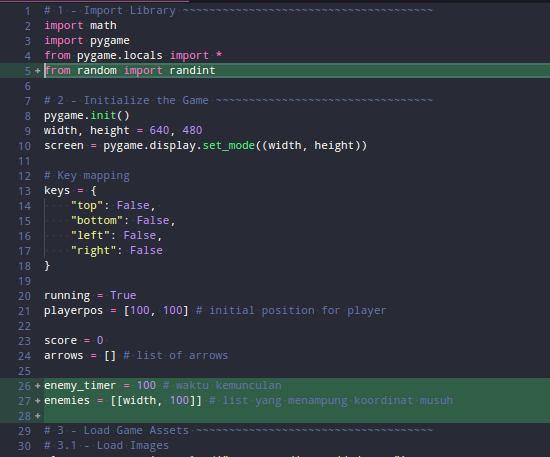
Task: Click the 'set_mode' function name
Action: (x=229, y=146)
